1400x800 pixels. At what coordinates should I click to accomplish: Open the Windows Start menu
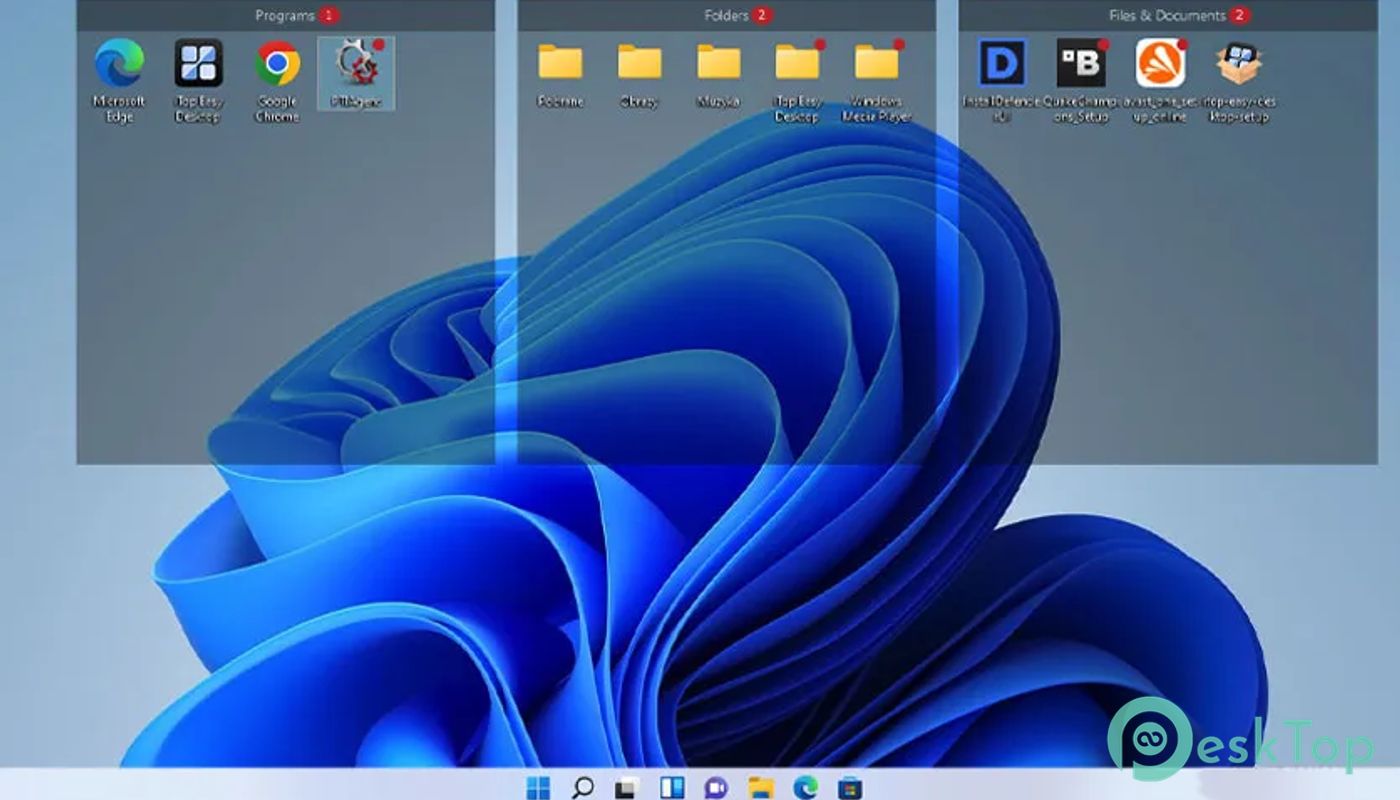coord(538,787)
